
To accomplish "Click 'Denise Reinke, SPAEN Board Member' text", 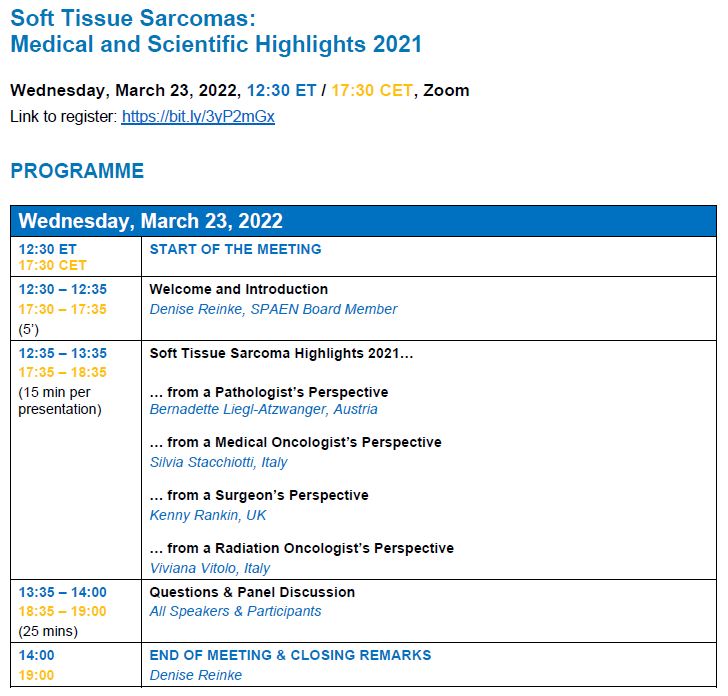I will (273, 309).
